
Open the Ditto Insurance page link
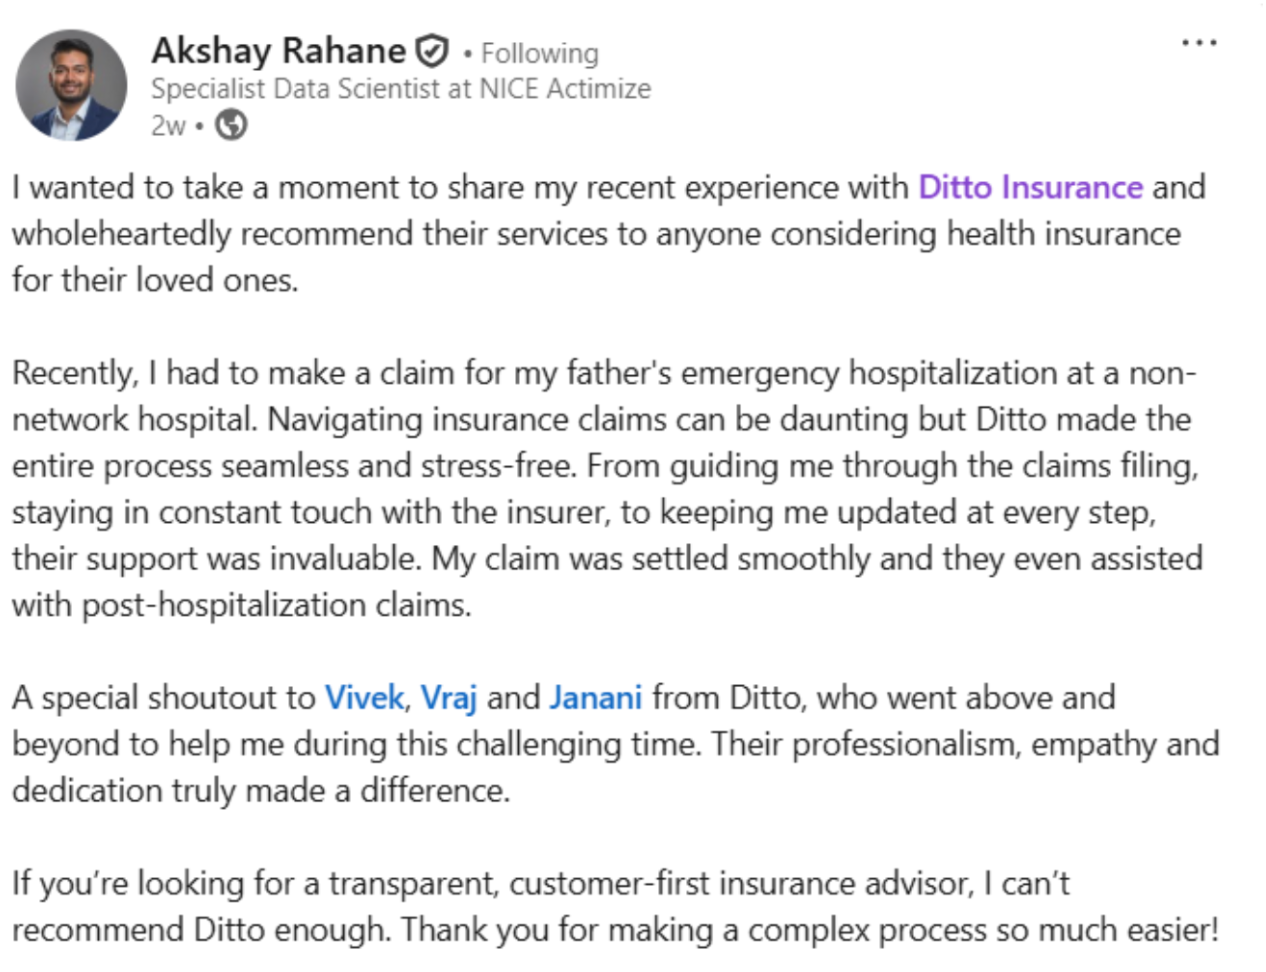(1032, 187)
